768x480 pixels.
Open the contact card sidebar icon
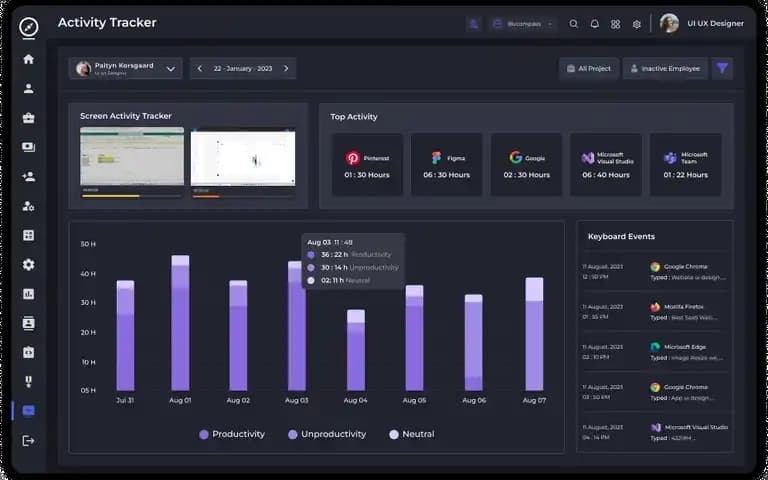tap(28, 323)
